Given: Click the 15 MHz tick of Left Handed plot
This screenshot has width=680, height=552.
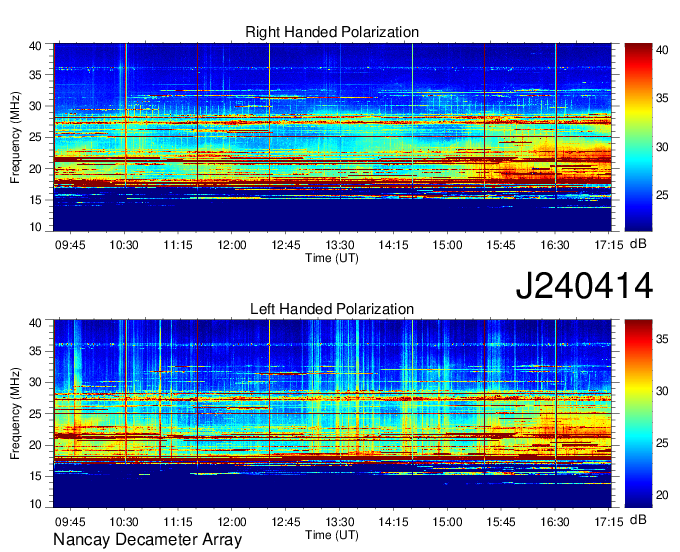Looking at the screenshot, I should tap(35, 476).
